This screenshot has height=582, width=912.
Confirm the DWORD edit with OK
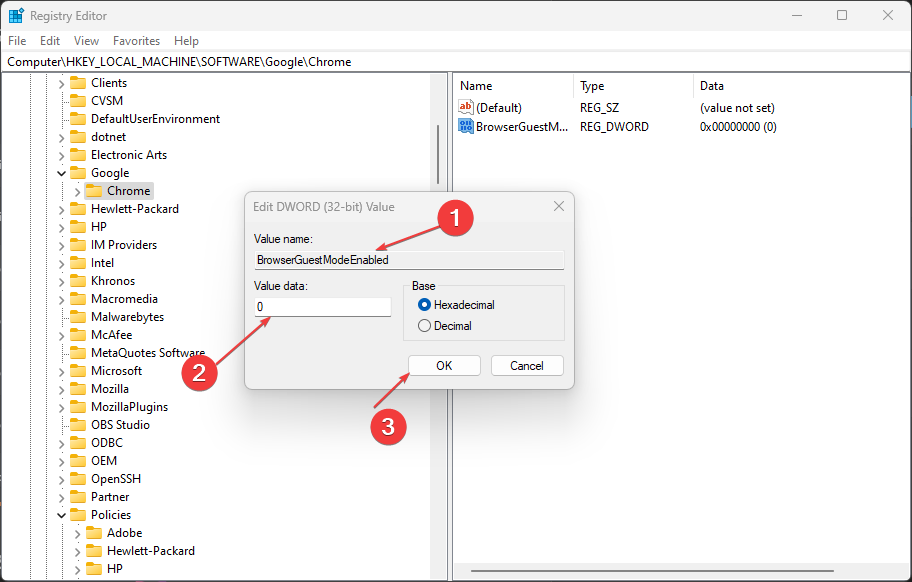pyautogui.click(x=444, y=366)
